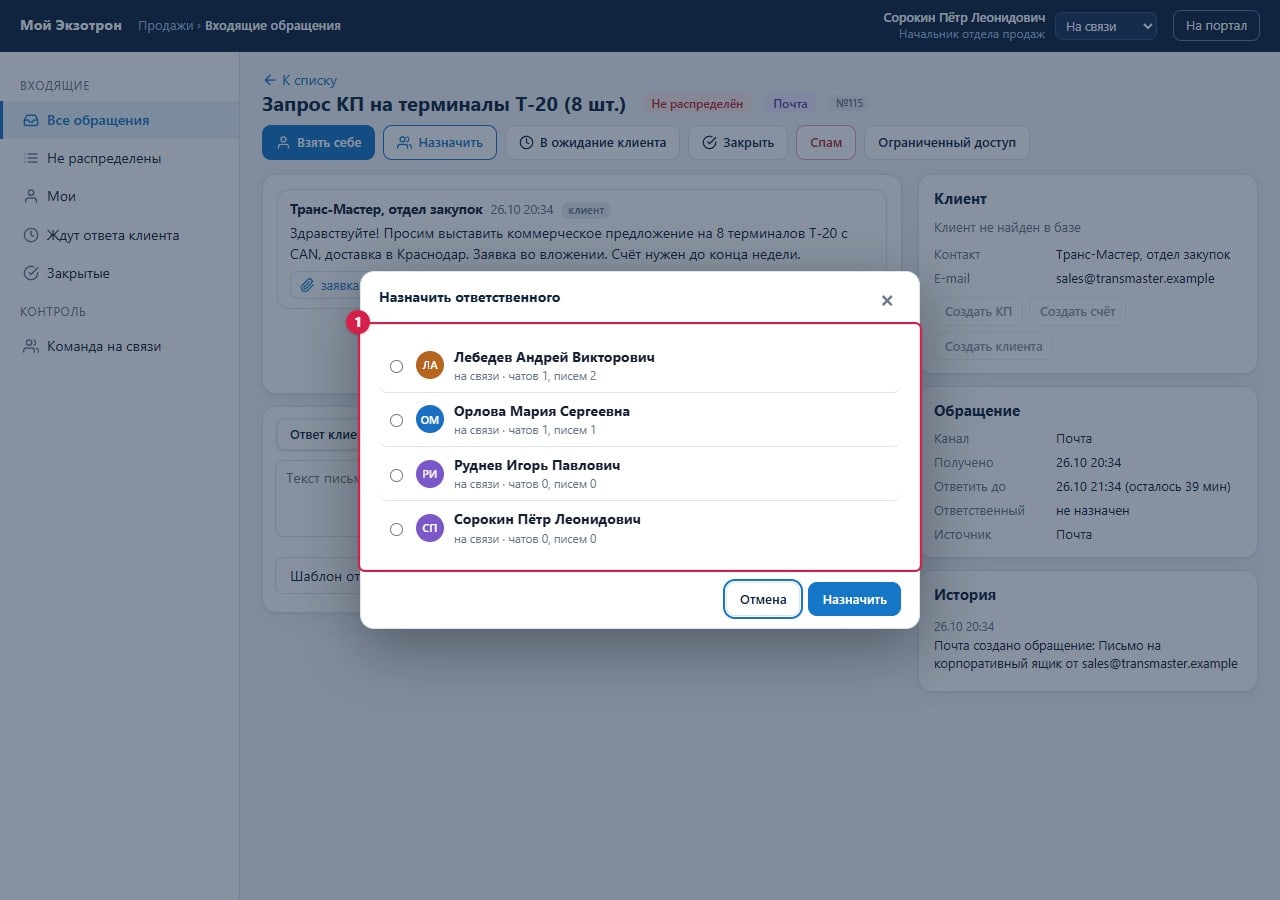
Task: Click the Отмена button
Action: pos(763,599)
